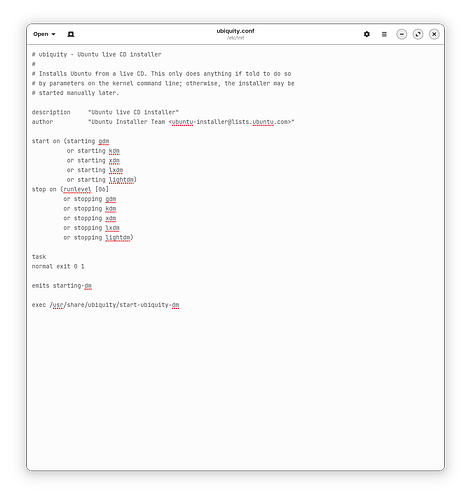Viewport: 471px width, 500px height.
Task: Click the "description" keyword line
Action: click(105, 112)
